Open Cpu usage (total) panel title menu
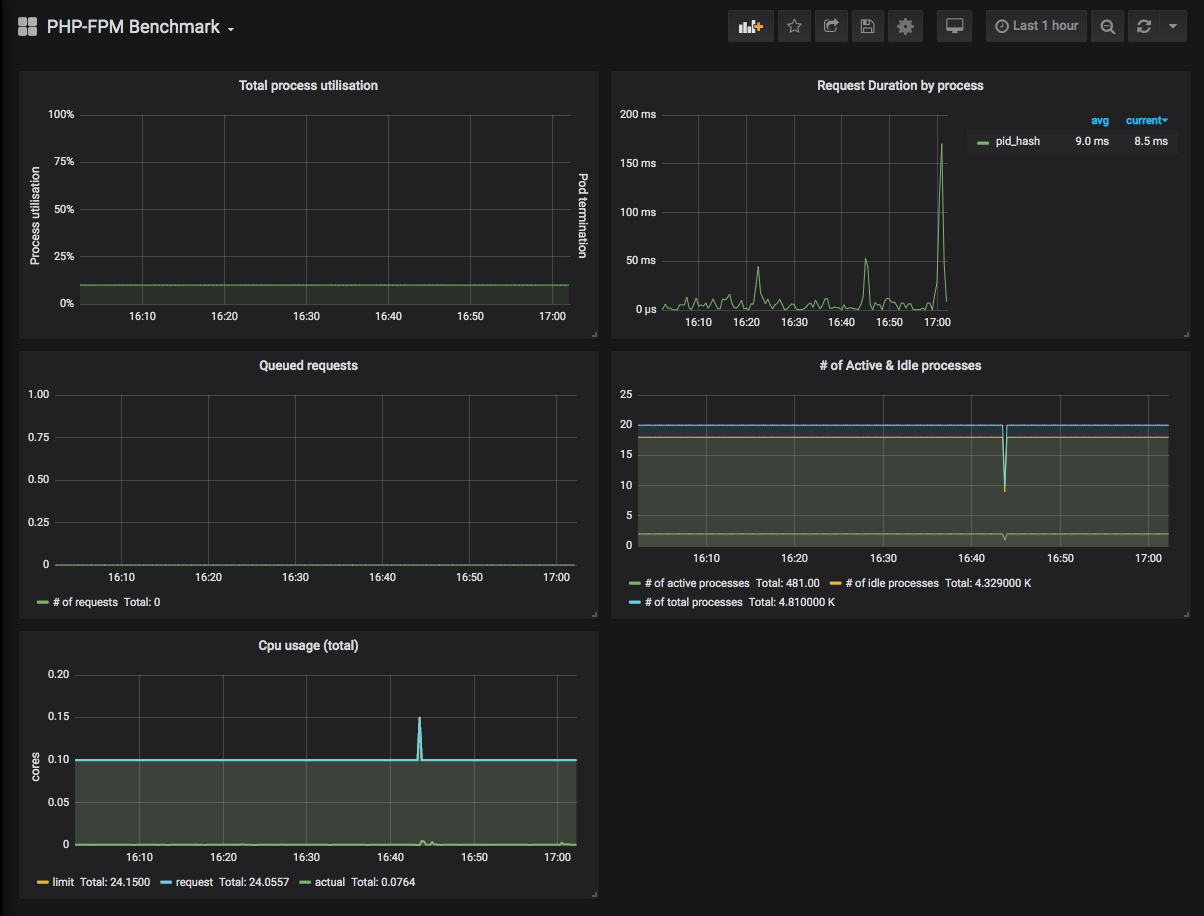 coord(308,646)
